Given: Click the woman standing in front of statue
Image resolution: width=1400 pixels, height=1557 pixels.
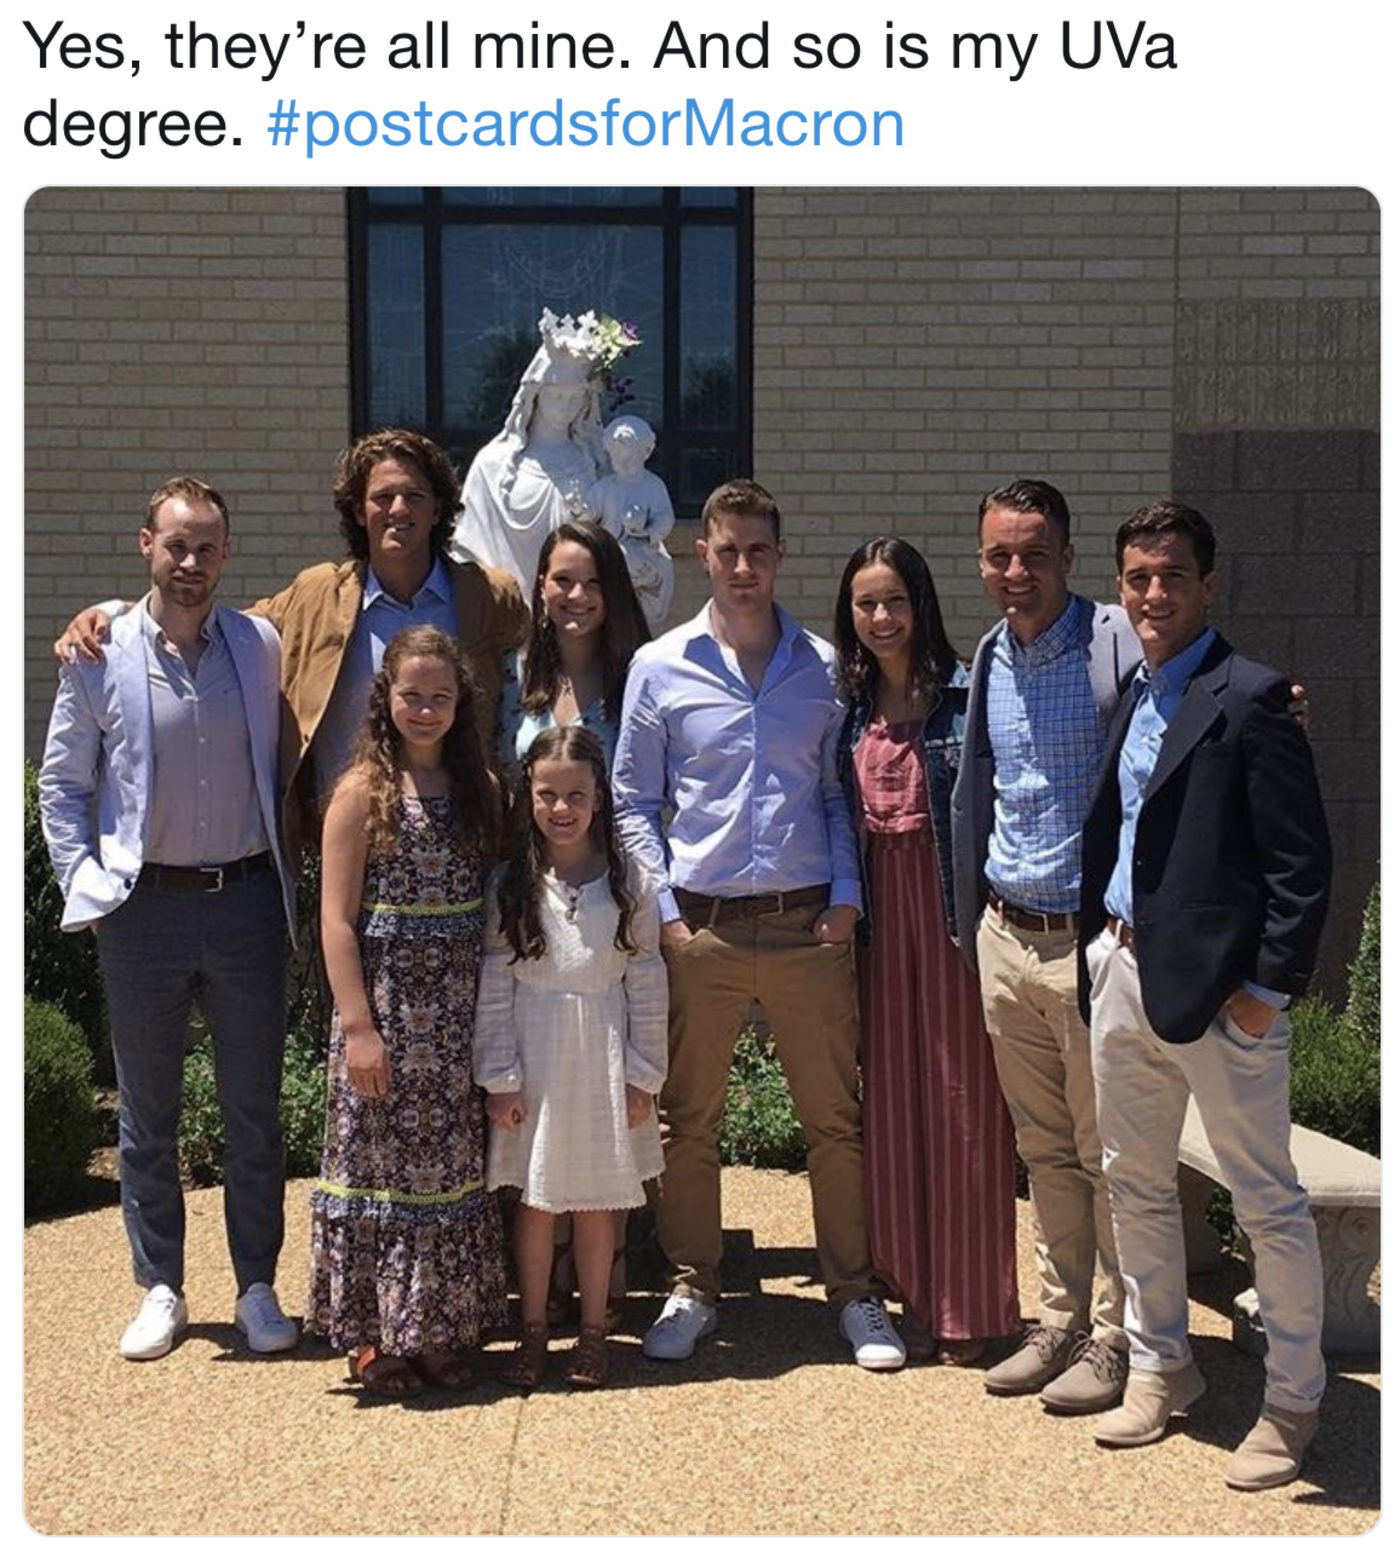Looking at the screenshot, I should 577,640.
